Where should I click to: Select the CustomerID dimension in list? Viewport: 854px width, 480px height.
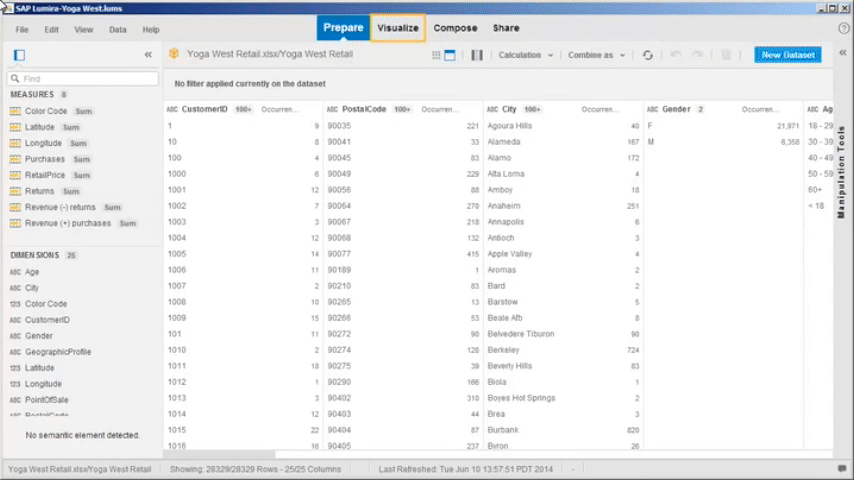point(47,320)
